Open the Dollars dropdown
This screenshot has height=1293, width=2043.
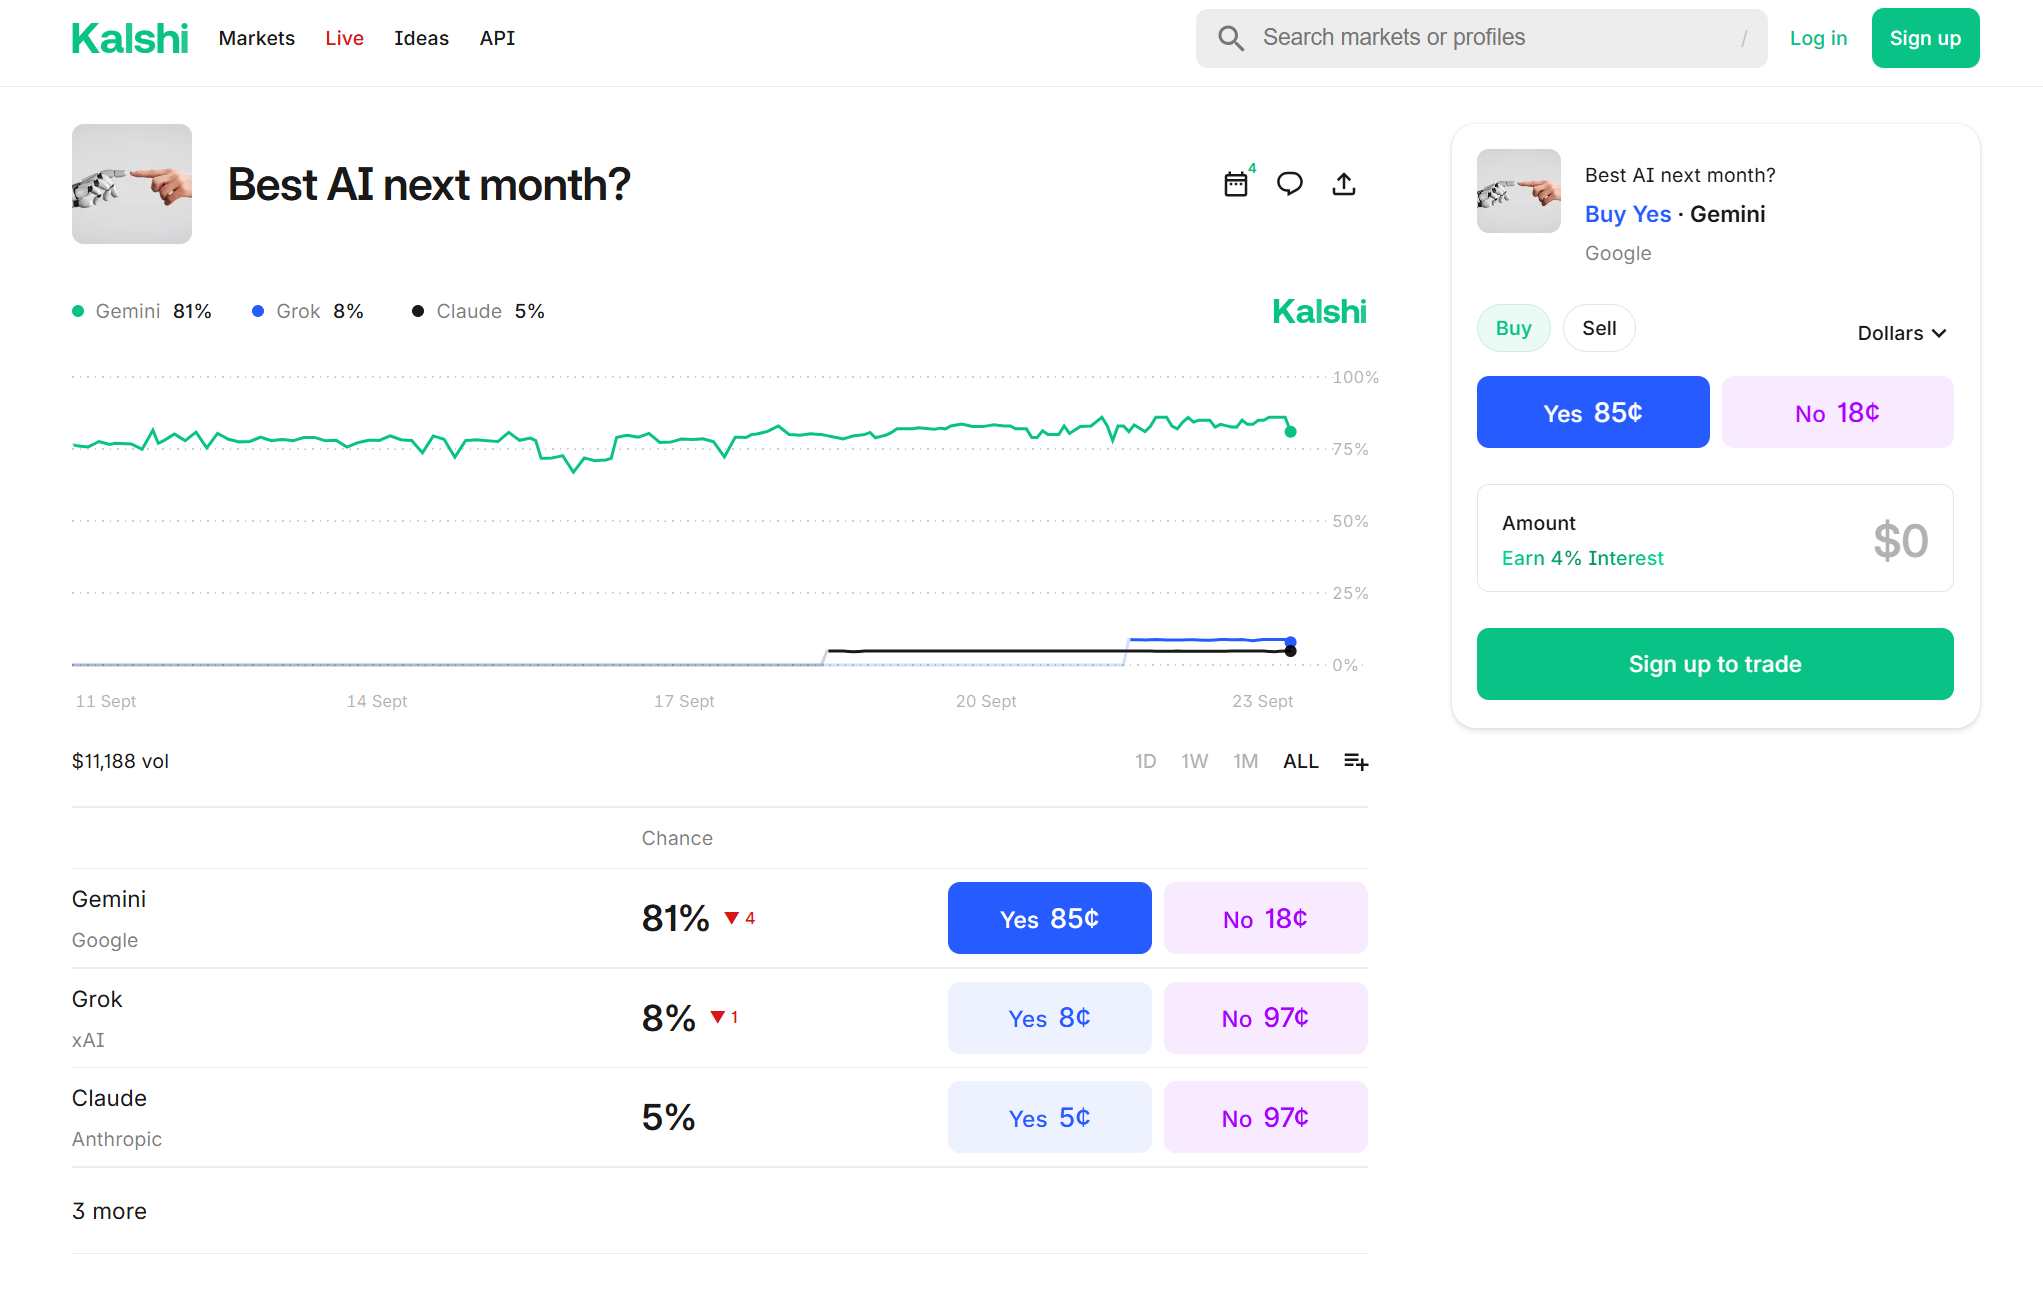(1901, 333)
